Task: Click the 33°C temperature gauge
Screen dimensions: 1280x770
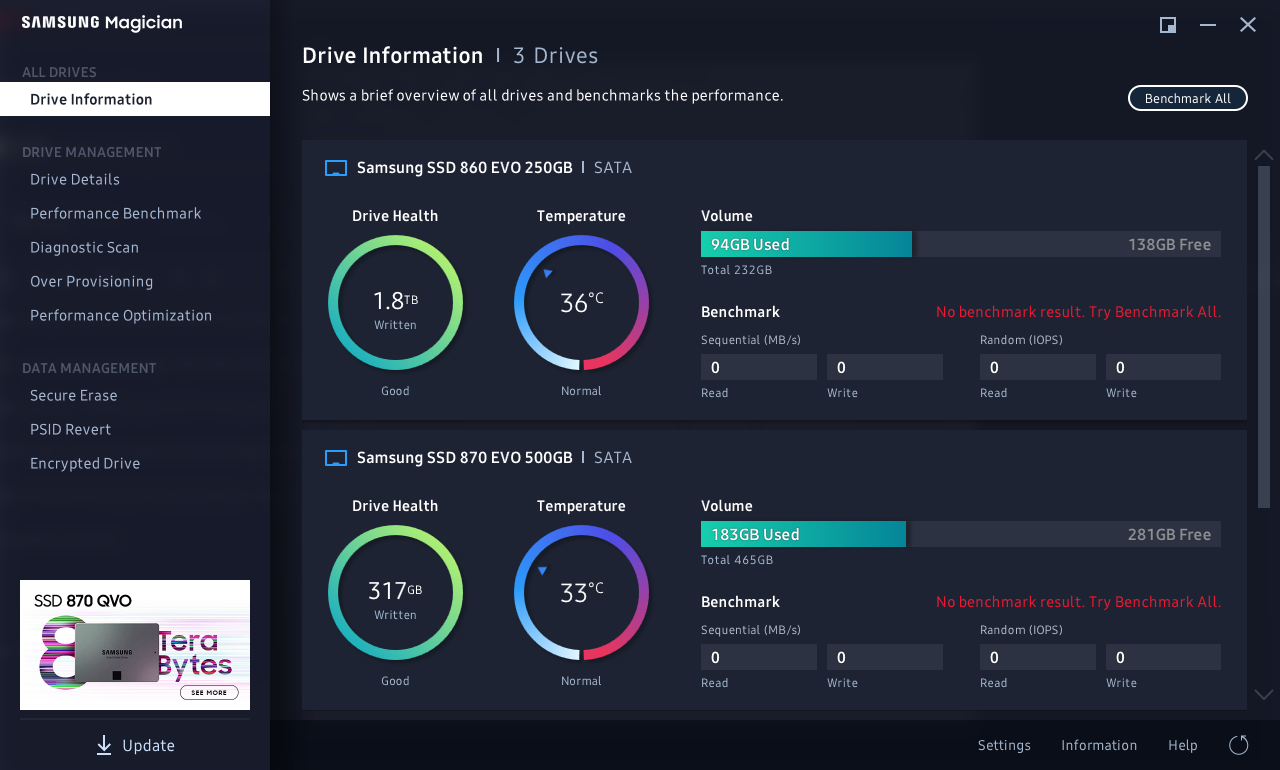Action: (581, 593)
